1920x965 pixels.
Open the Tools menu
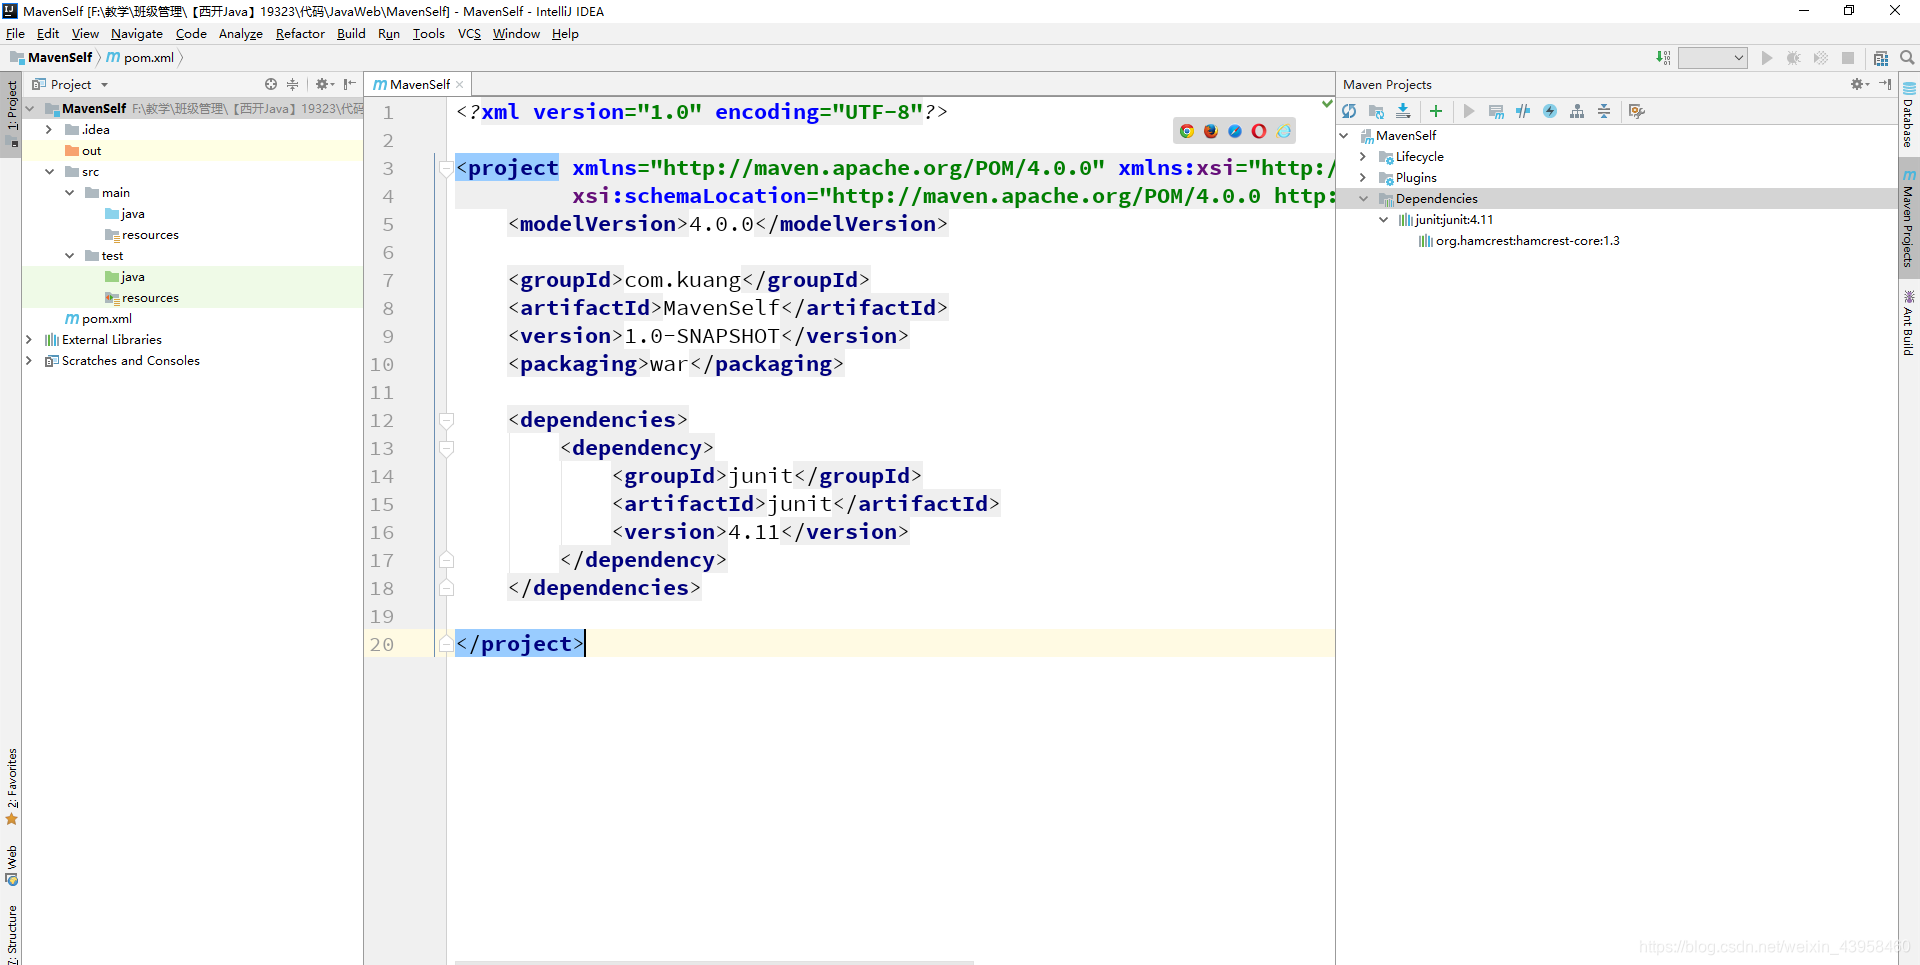tap(428, 34)
